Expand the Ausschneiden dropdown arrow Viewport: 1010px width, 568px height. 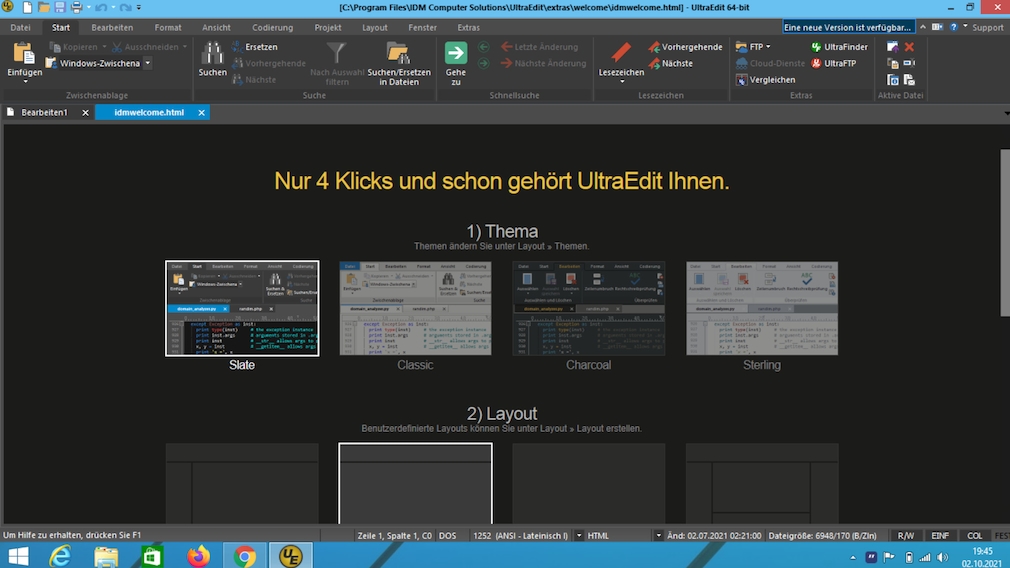(185, 47)
